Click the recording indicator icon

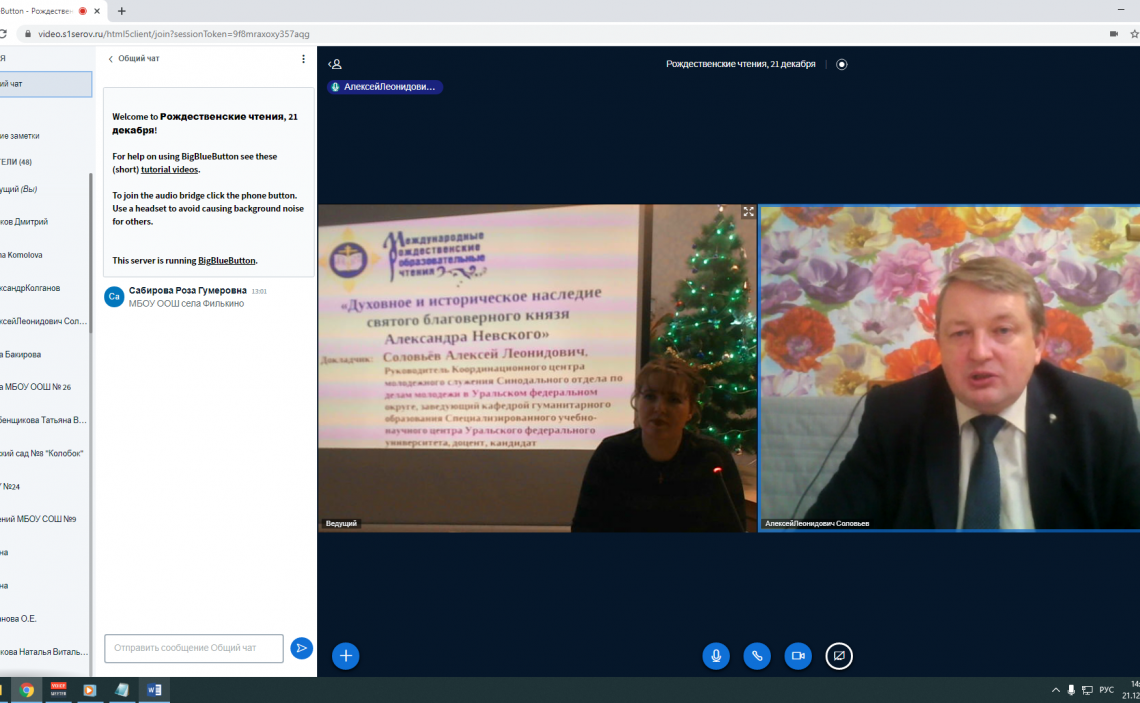pos(841,64)
